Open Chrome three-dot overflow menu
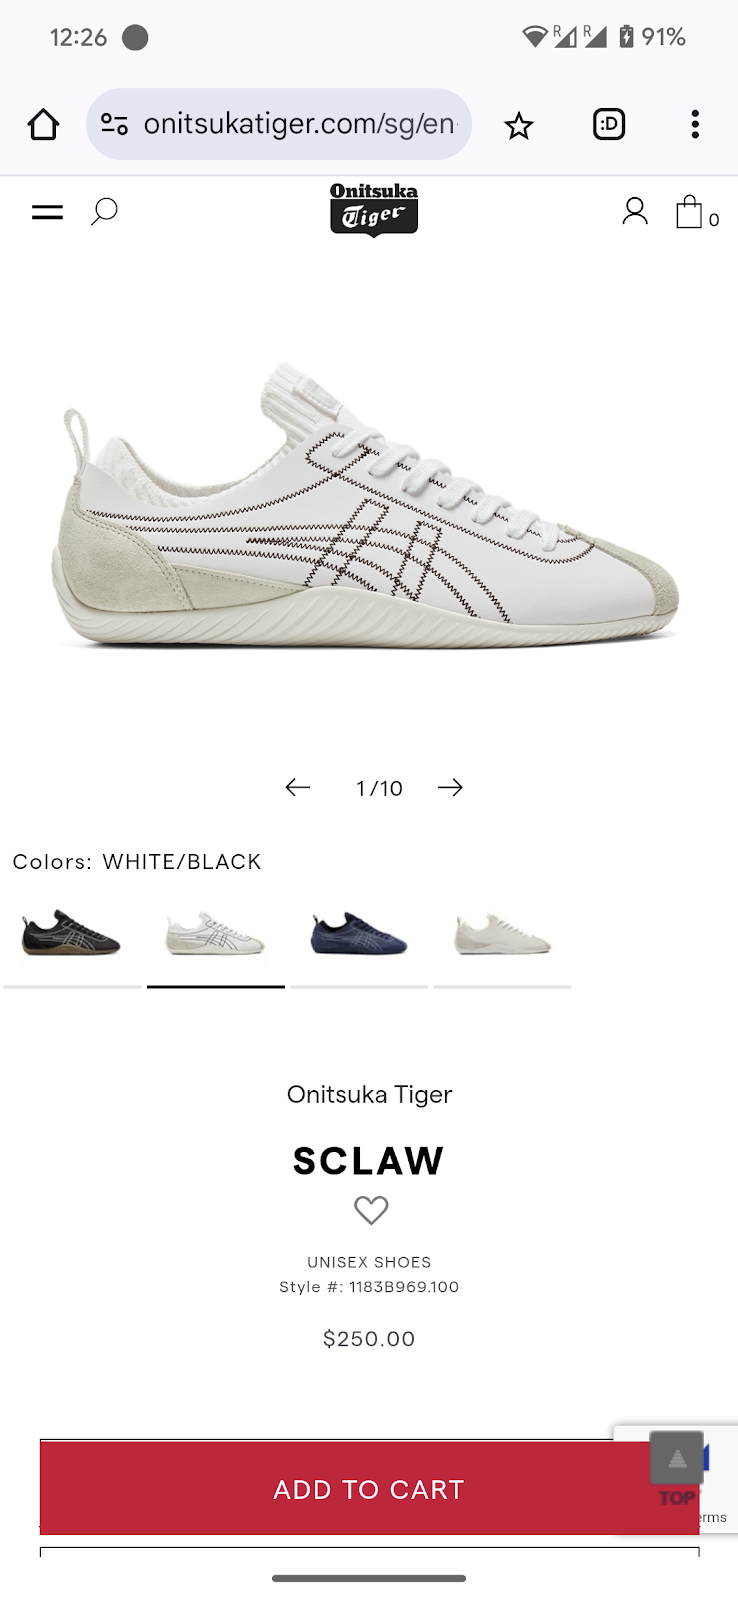Image resolution: width=738 pixels, height=1600 pixels. 695,124
